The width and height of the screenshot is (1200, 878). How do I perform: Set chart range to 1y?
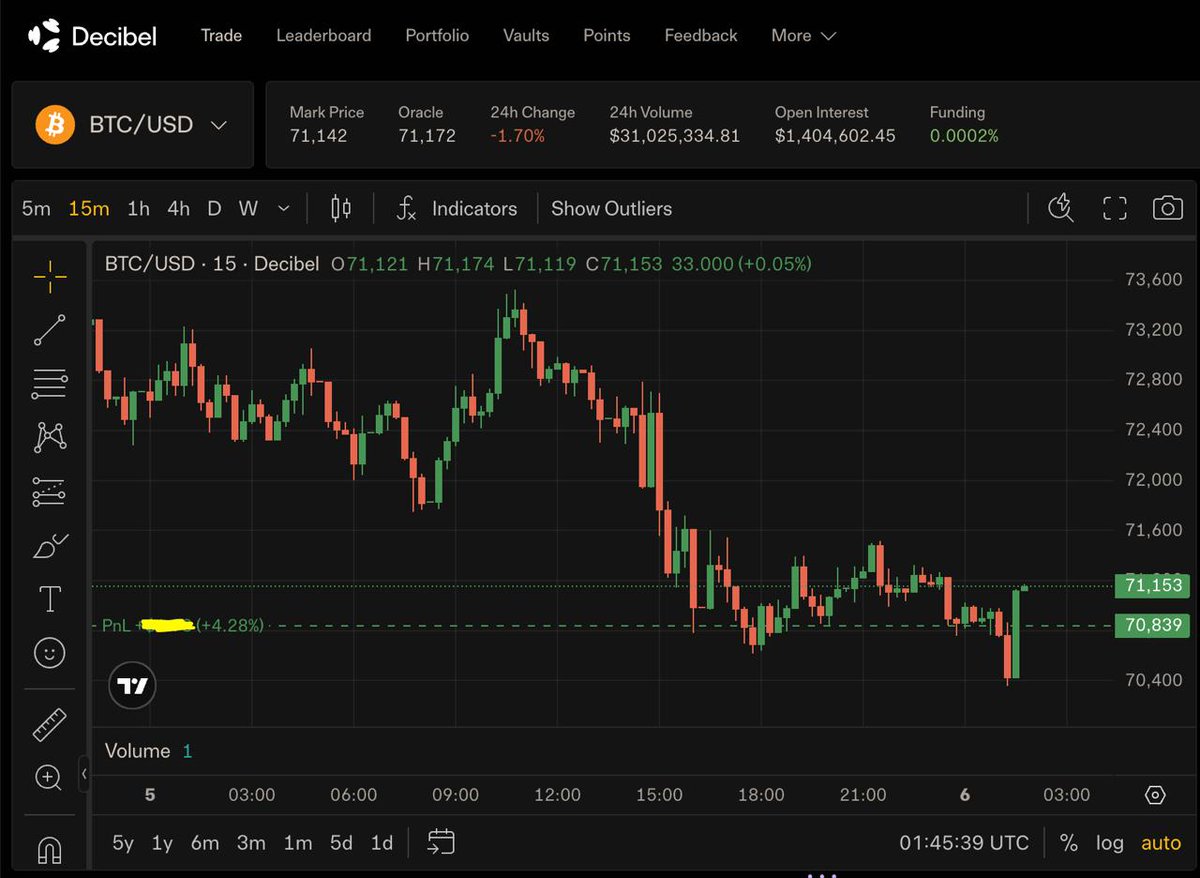click(162, 843)
